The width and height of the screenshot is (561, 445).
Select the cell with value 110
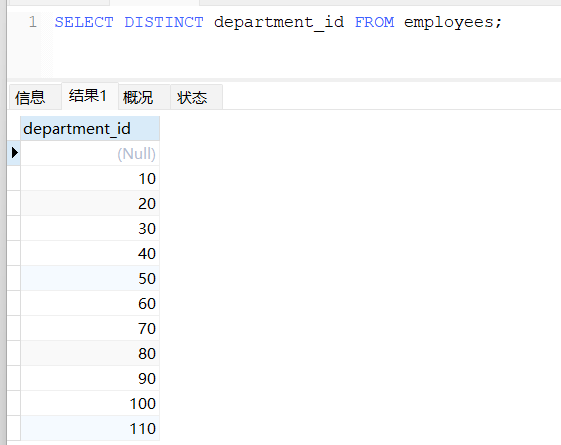90,428
